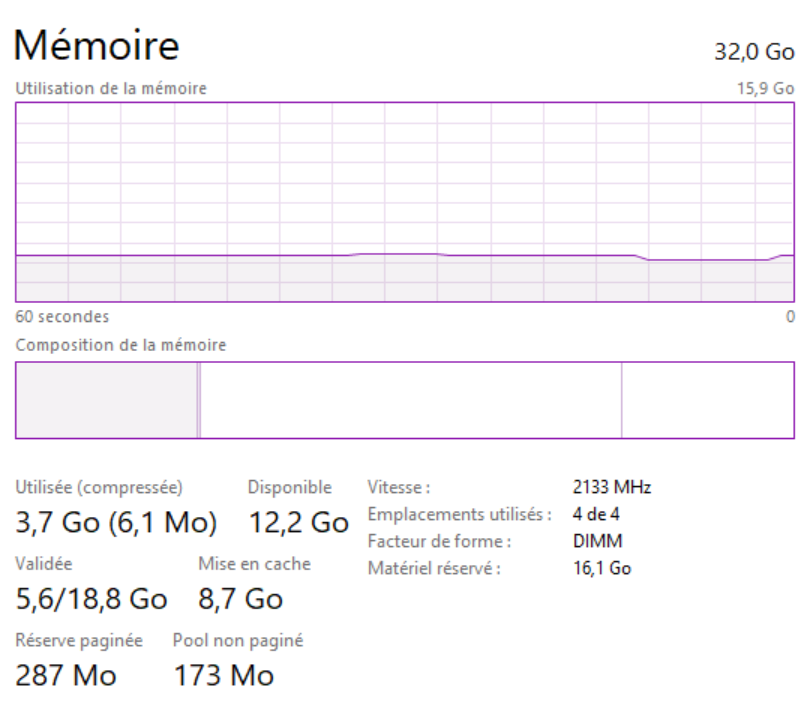The image size is (804, 708).
Task: Select the Utilisée (compressée) label
Action: [99, 488]
